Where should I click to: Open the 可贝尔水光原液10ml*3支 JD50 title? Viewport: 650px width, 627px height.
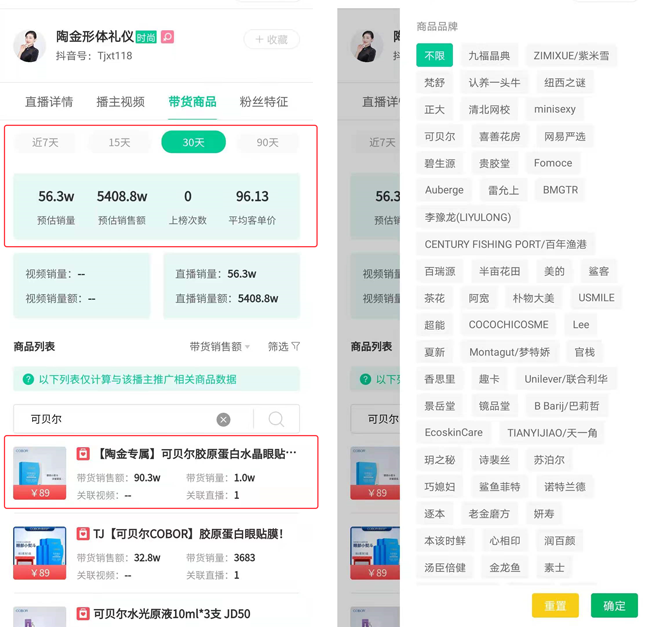click(x=172, y=614)
